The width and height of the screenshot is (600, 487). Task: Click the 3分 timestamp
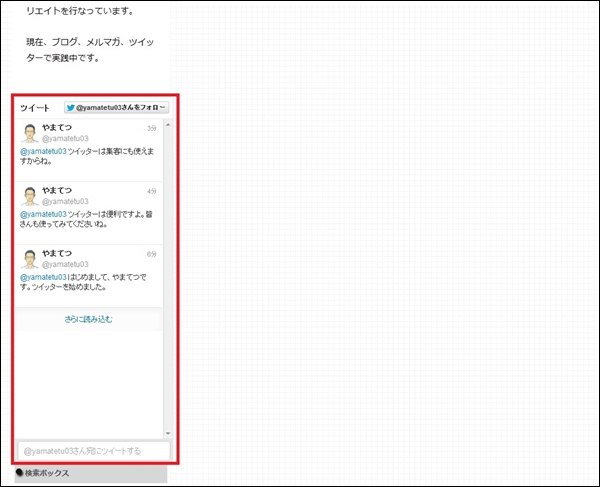pyautogui.click(x=152, y=128)
